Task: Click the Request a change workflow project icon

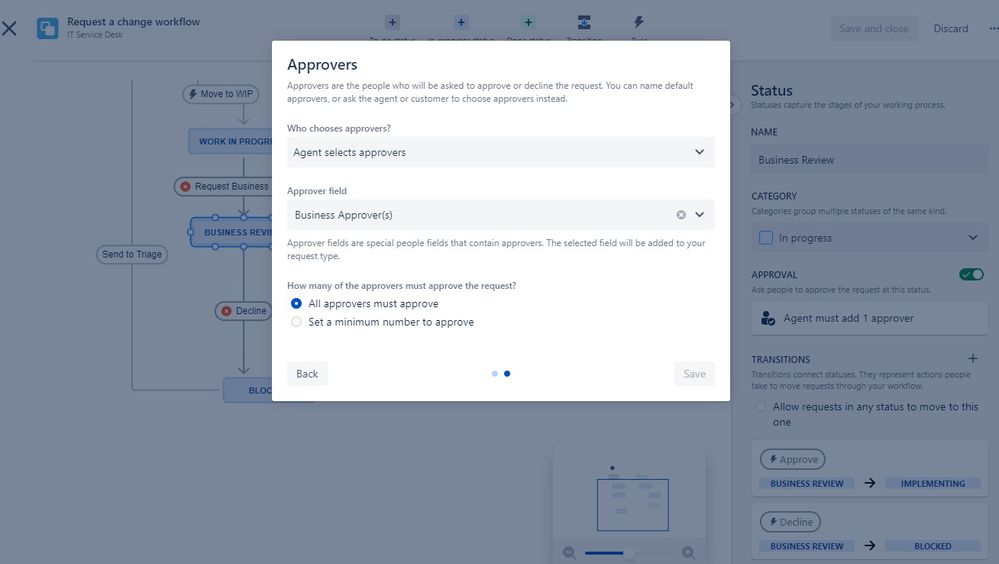Action: 48,28
